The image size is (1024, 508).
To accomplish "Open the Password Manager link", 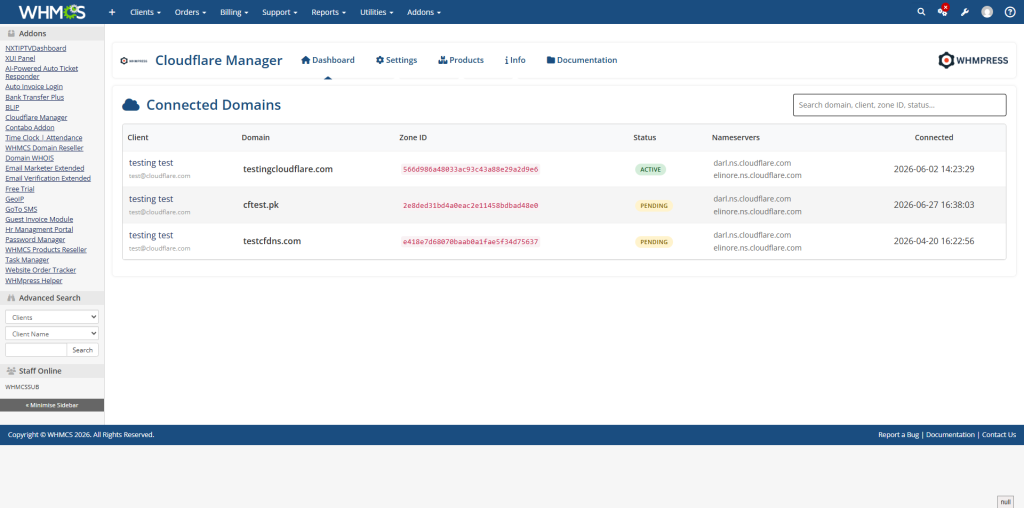I will (x=35, y=240).
